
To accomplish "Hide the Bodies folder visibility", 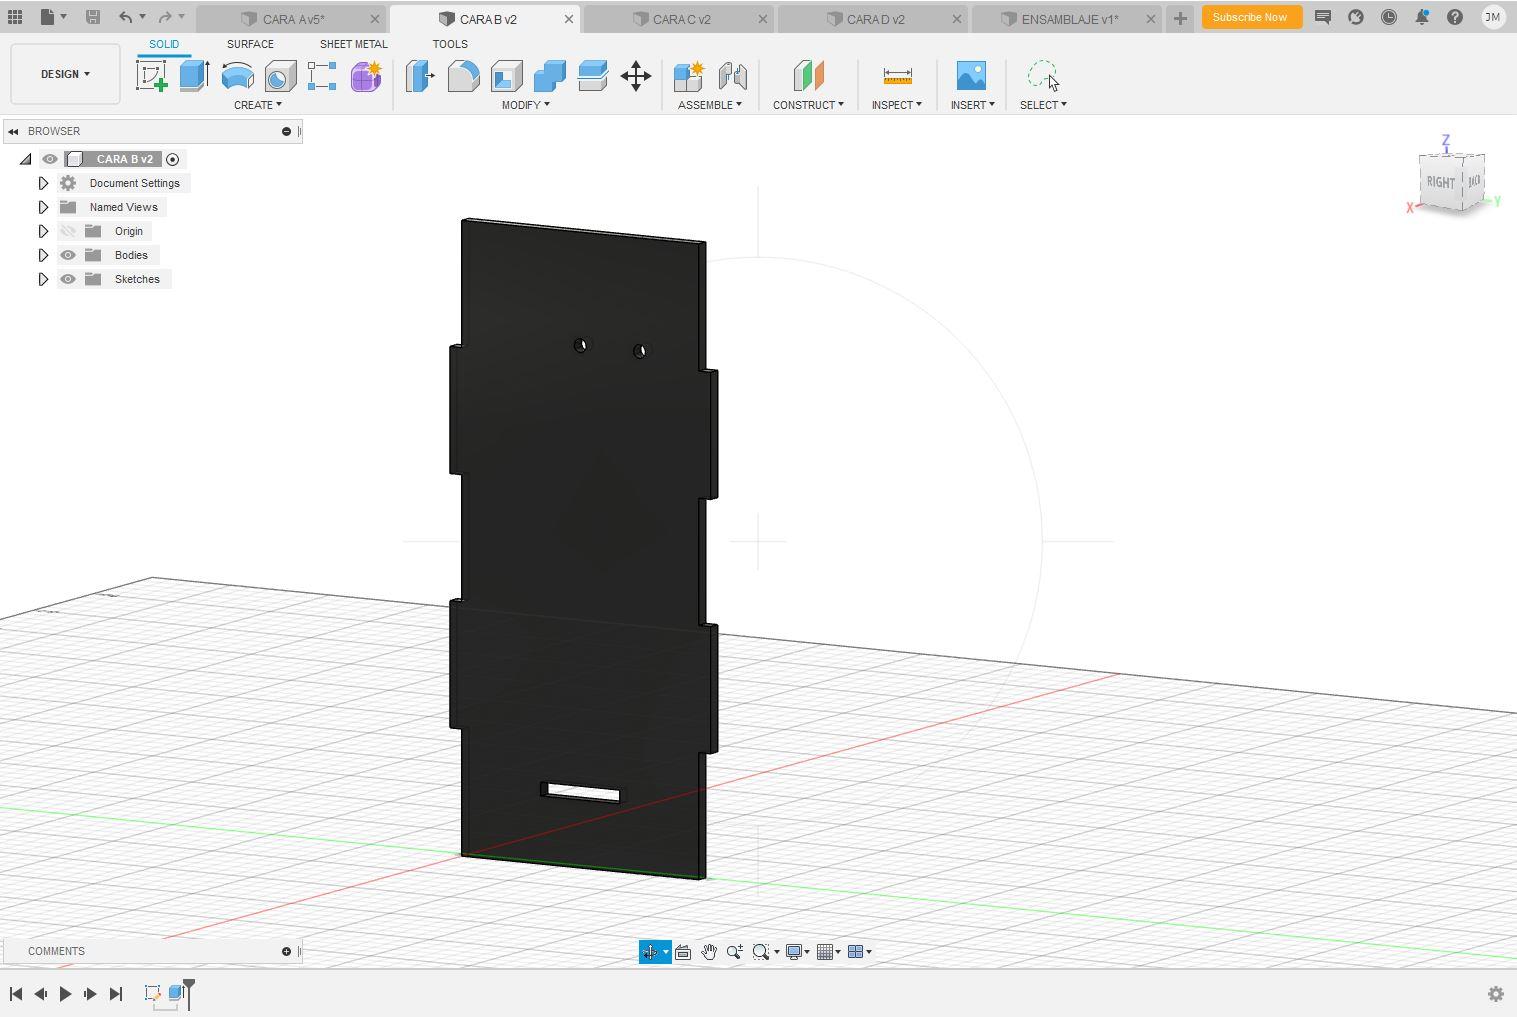I will [68, 255].
